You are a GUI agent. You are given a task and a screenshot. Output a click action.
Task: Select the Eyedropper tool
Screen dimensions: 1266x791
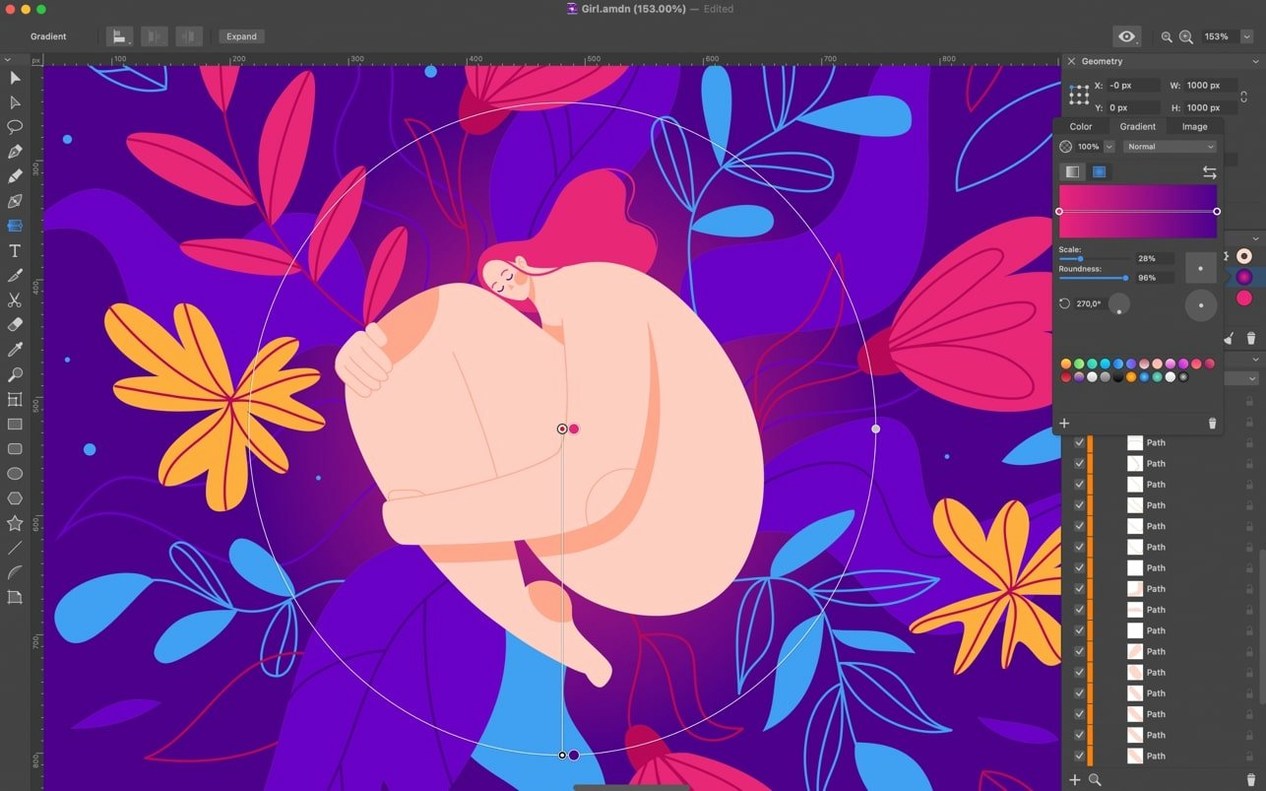click(15, 350)
